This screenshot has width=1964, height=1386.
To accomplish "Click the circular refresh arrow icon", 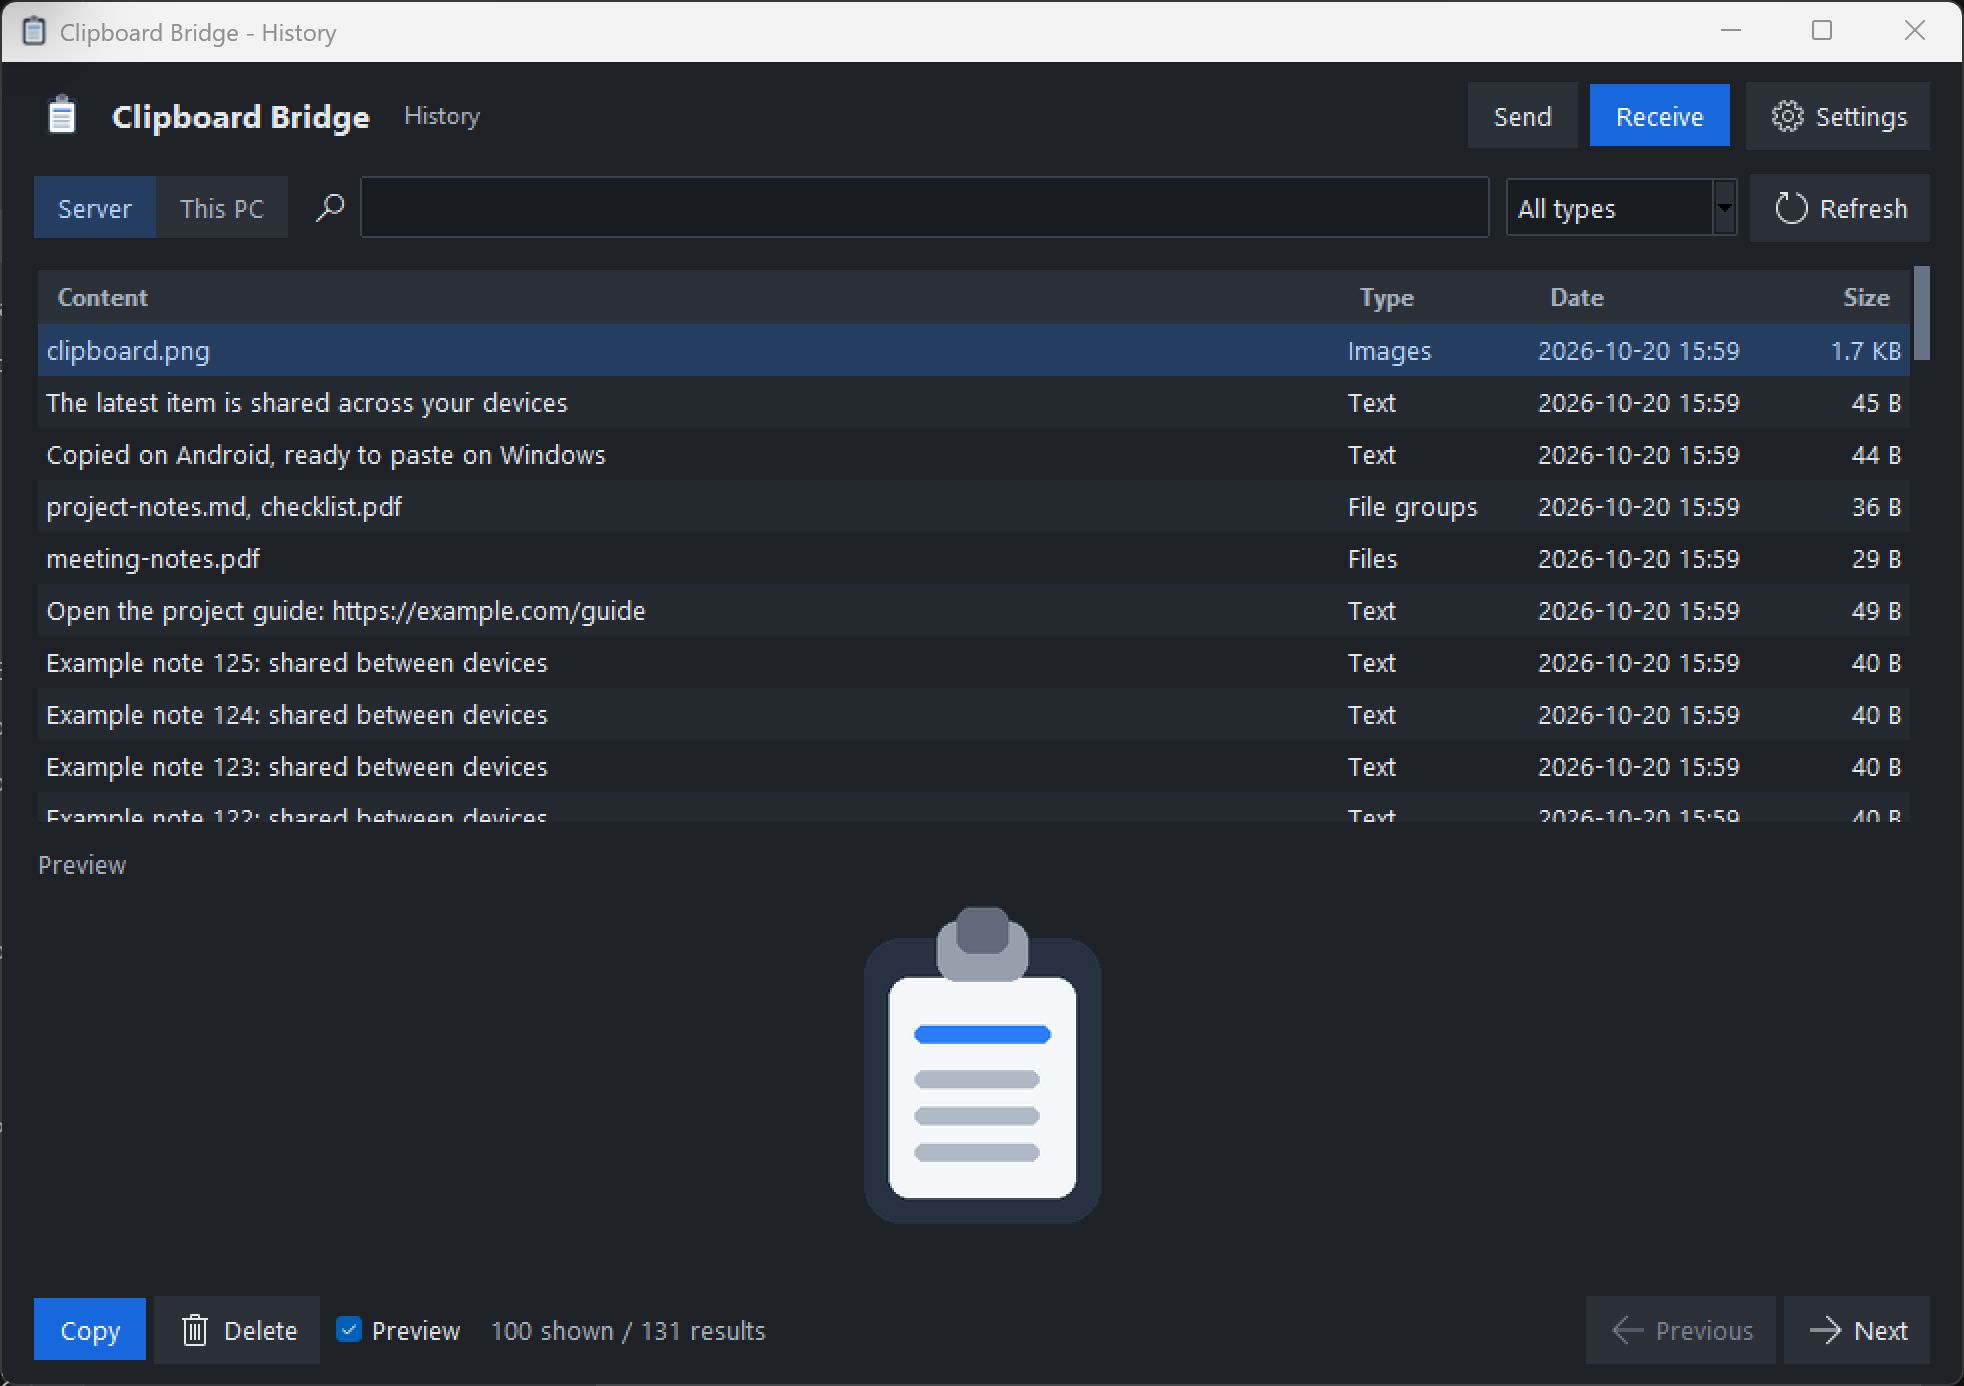I will pos(1790,208).
